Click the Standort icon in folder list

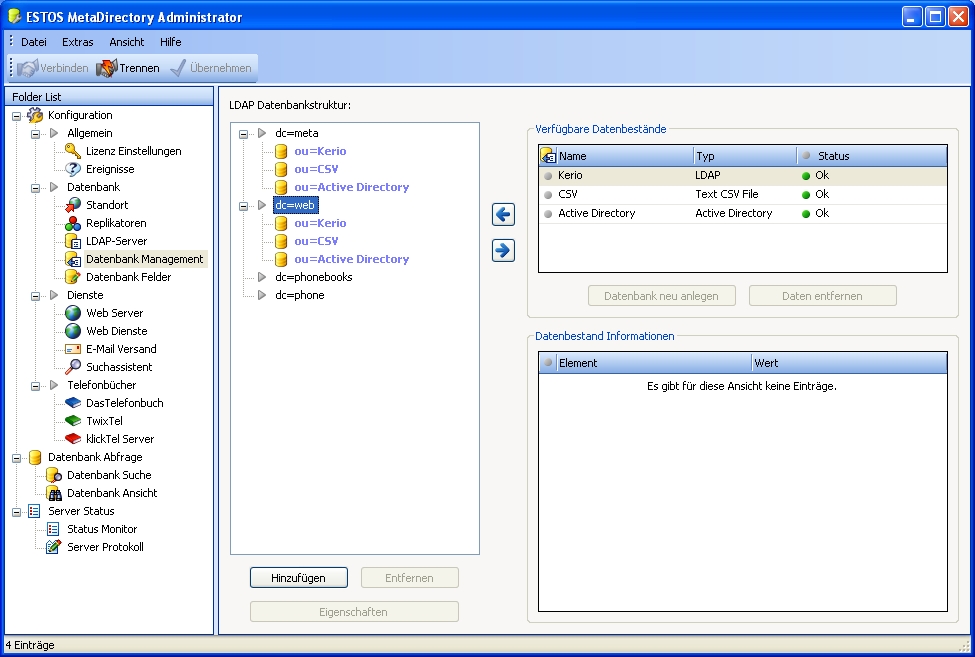pyautogui.click(x=73, y=205)
